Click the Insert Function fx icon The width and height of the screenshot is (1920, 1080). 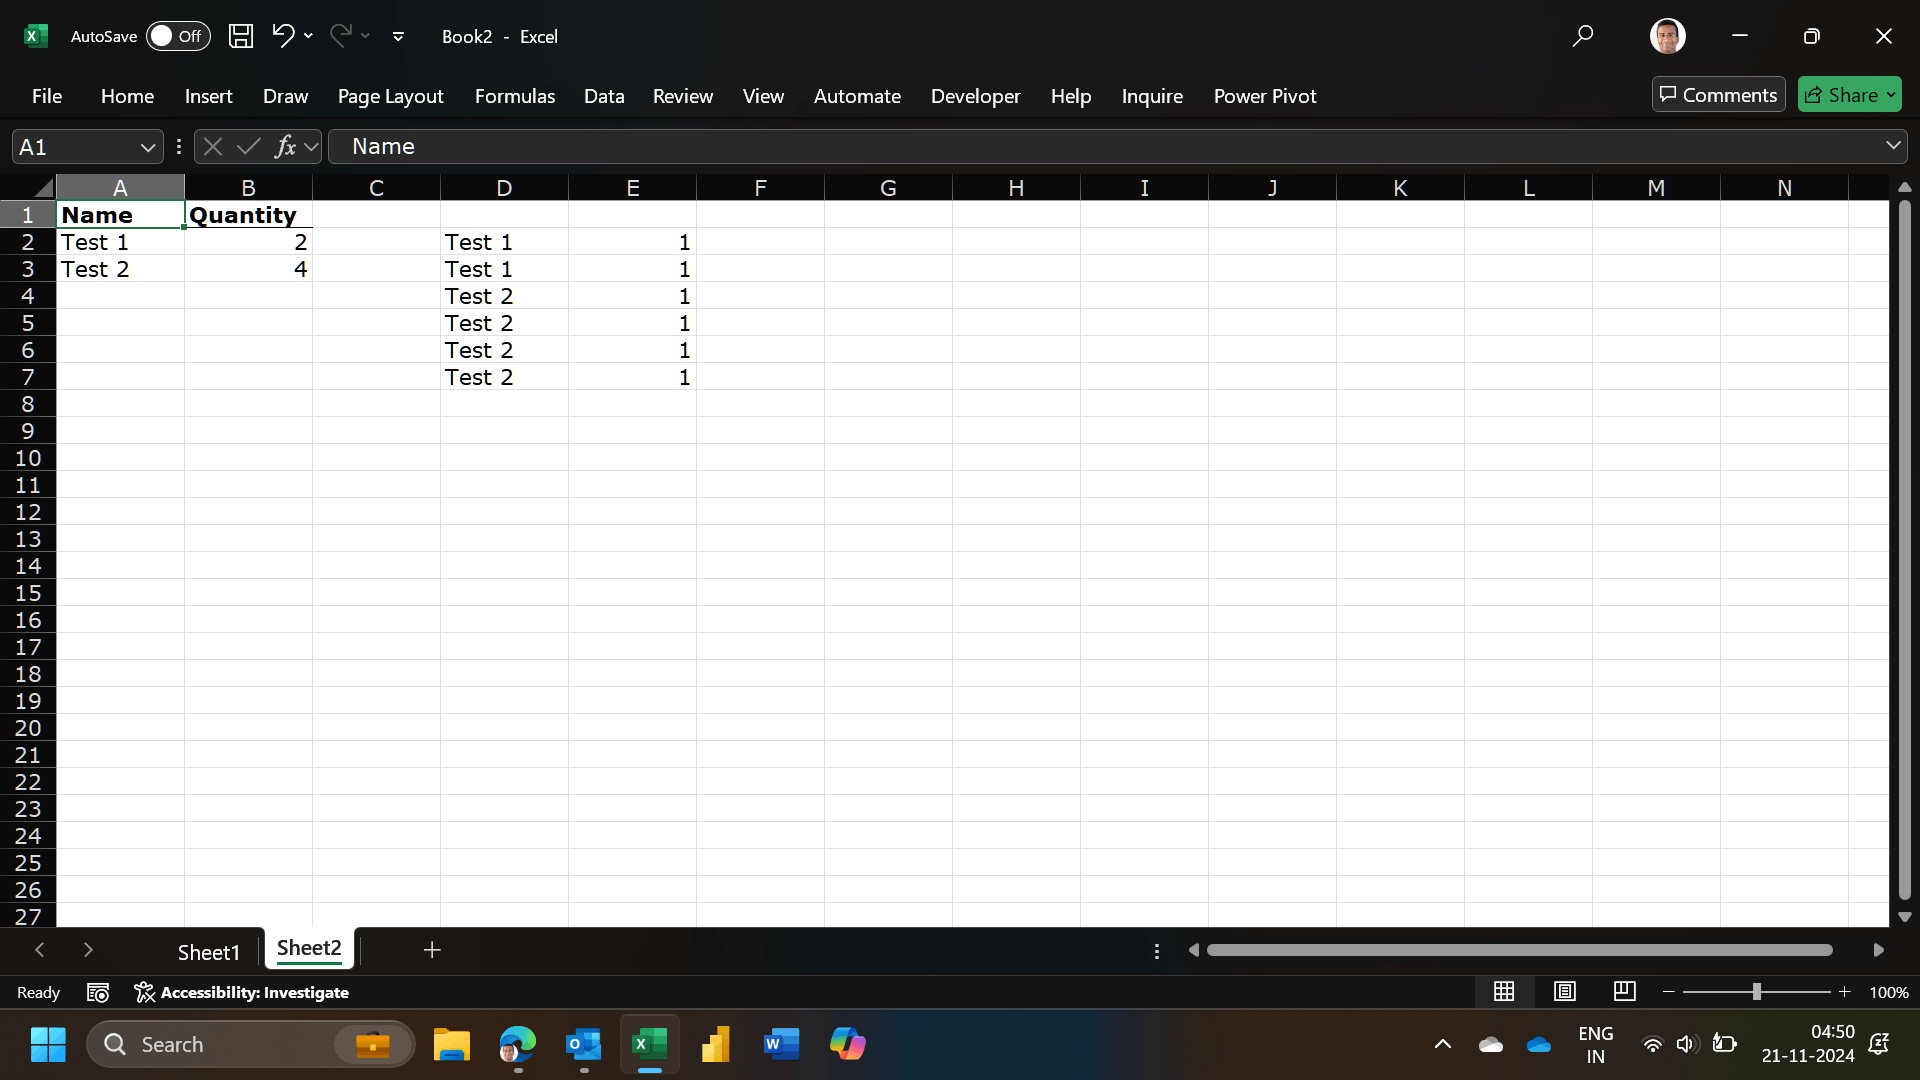285,147
